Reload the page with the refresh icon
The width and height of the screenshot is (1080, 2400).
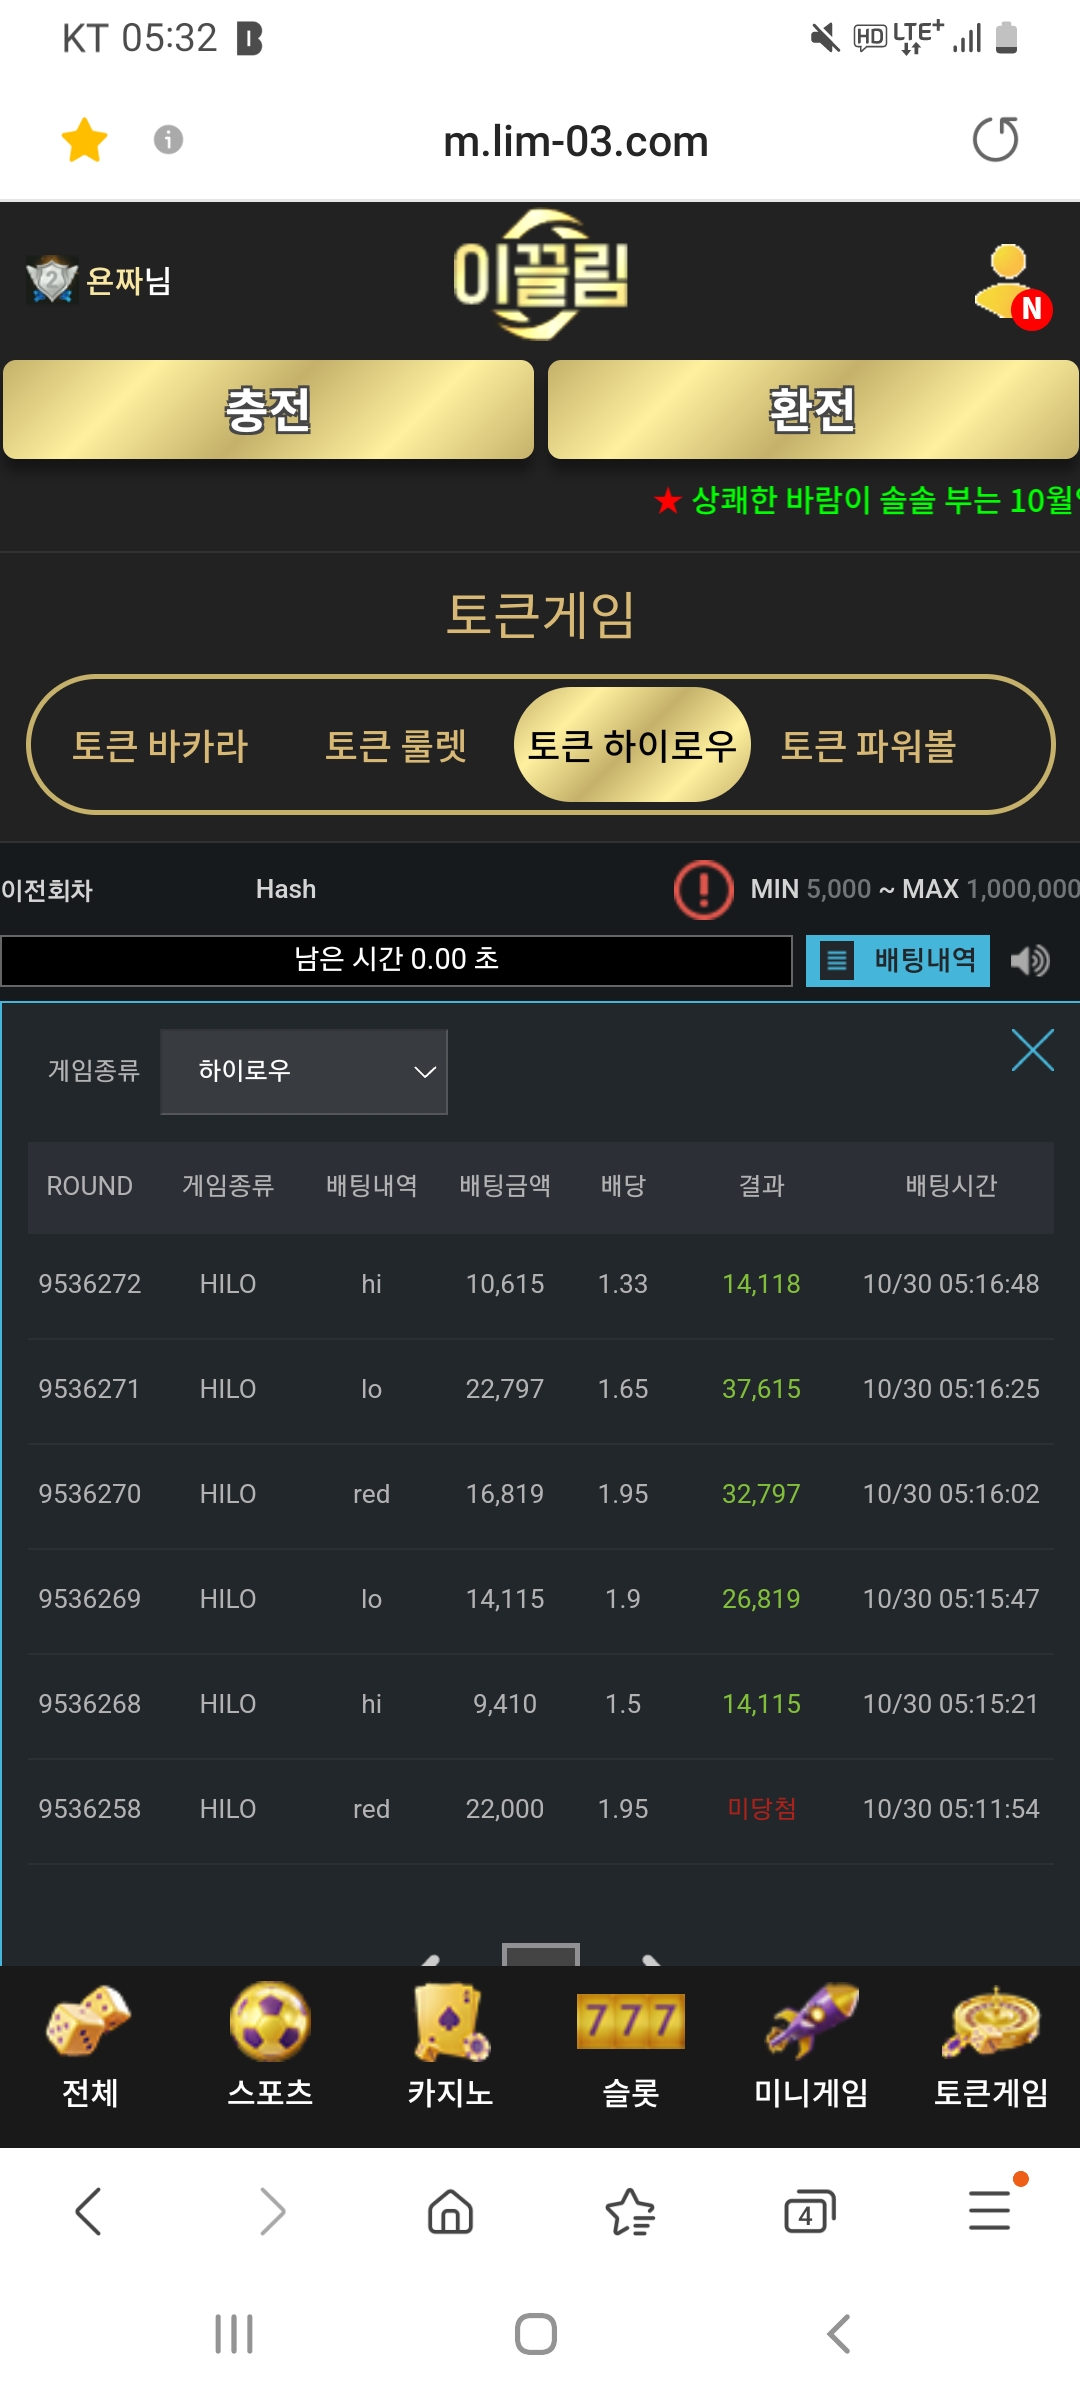pos(995,139)
